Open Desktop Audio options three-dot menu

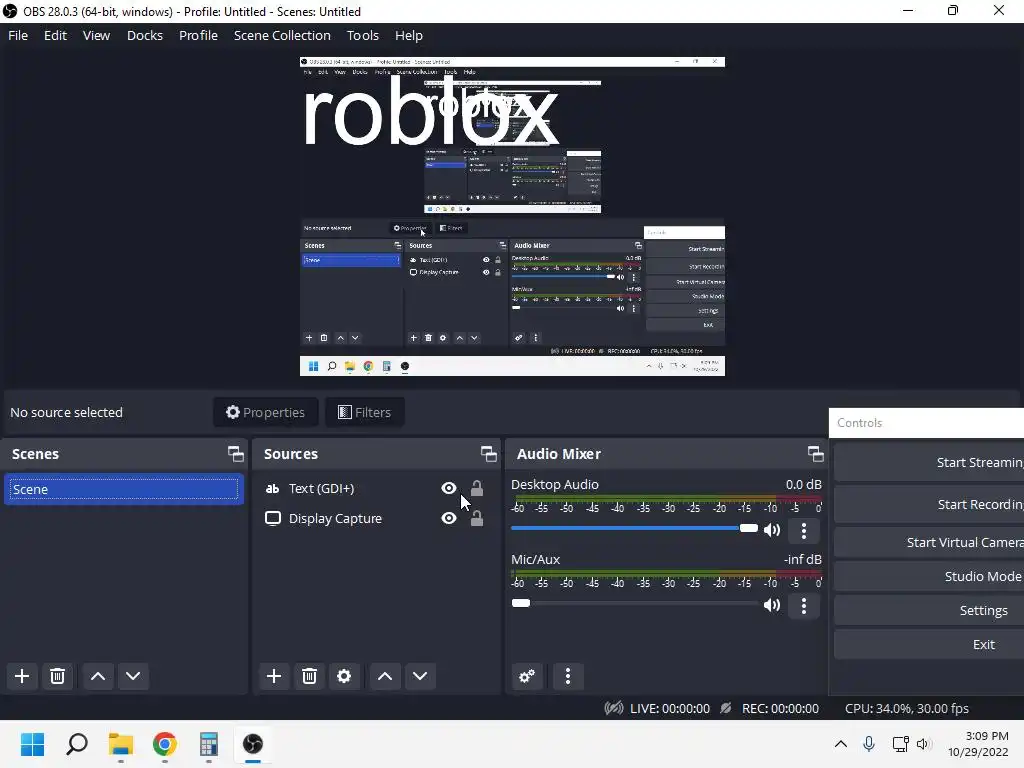pos(804,530)
